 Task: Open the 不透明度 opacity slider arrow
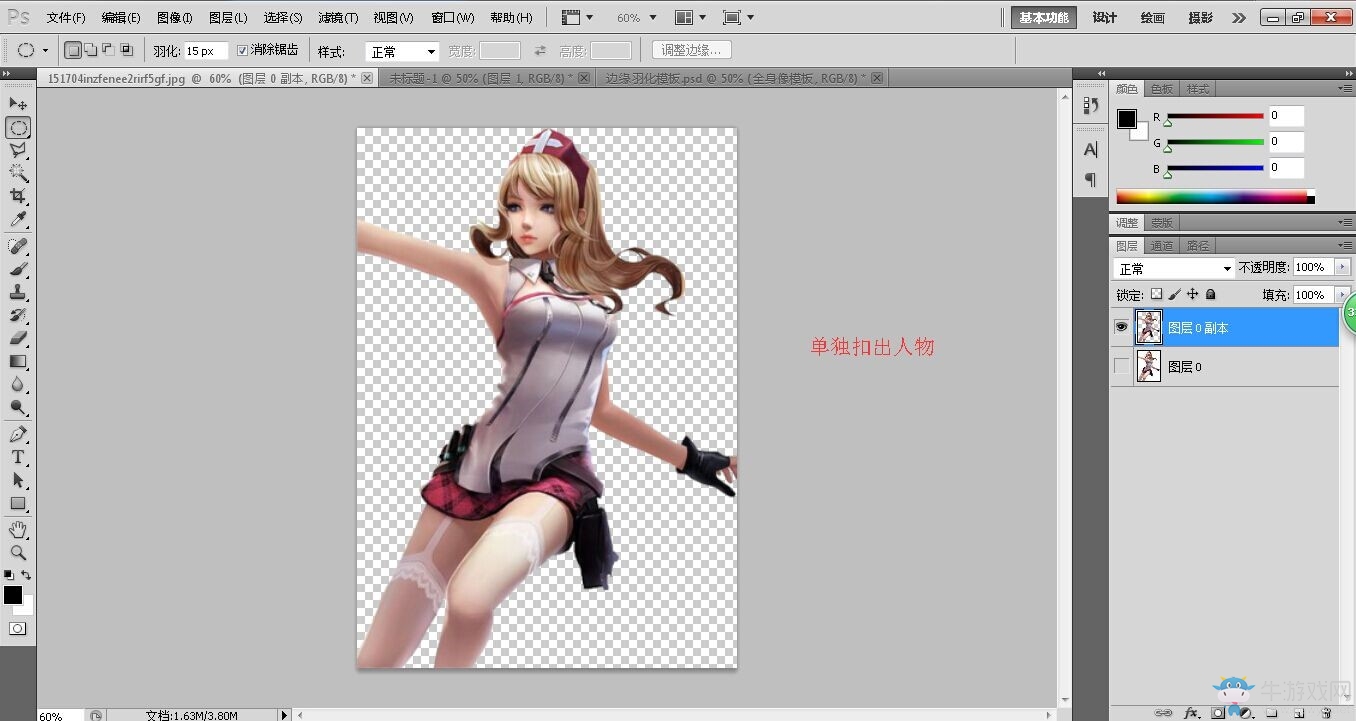[x=1342, y=267]
